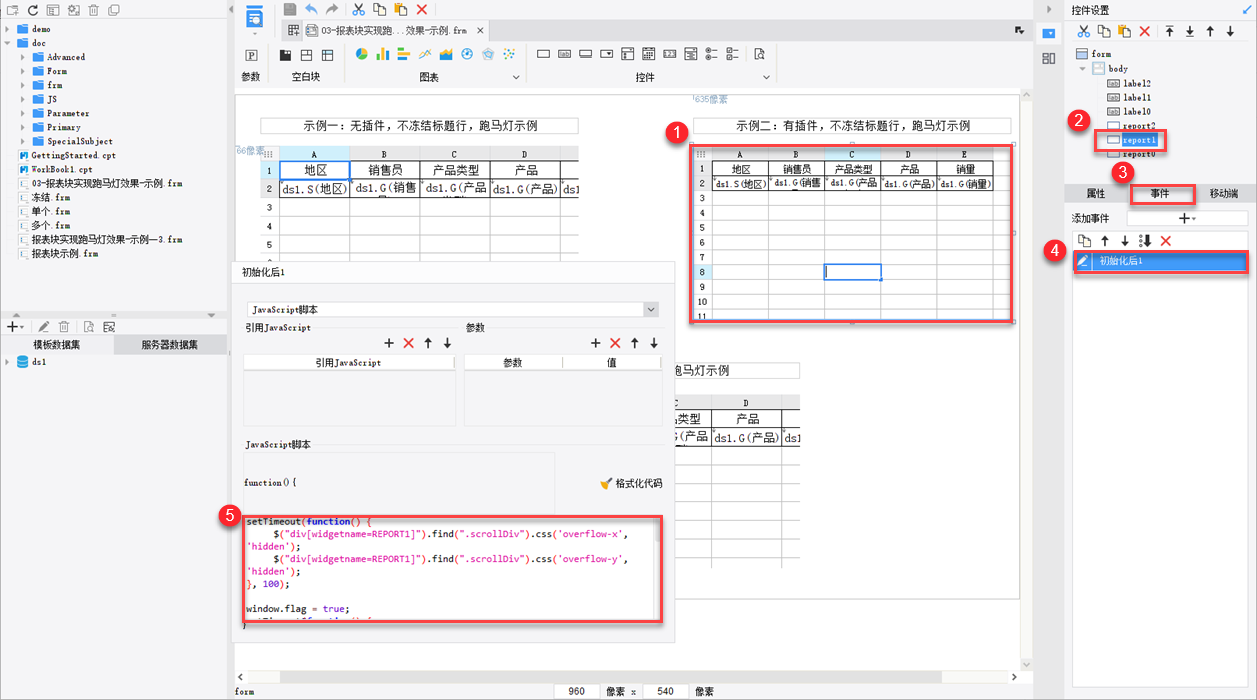Click the dataset preview icon near bottom-left

[89, 327]
